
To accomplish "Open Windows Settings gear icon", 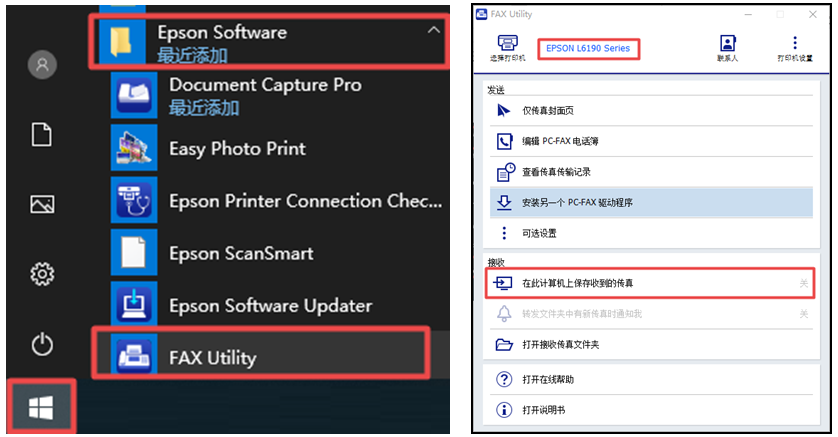I will pyautogui.click(x=42, y=274).
